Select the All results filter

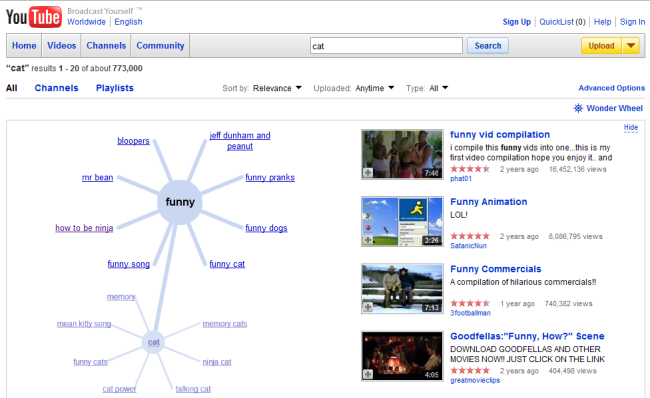[x=12, y=88]
